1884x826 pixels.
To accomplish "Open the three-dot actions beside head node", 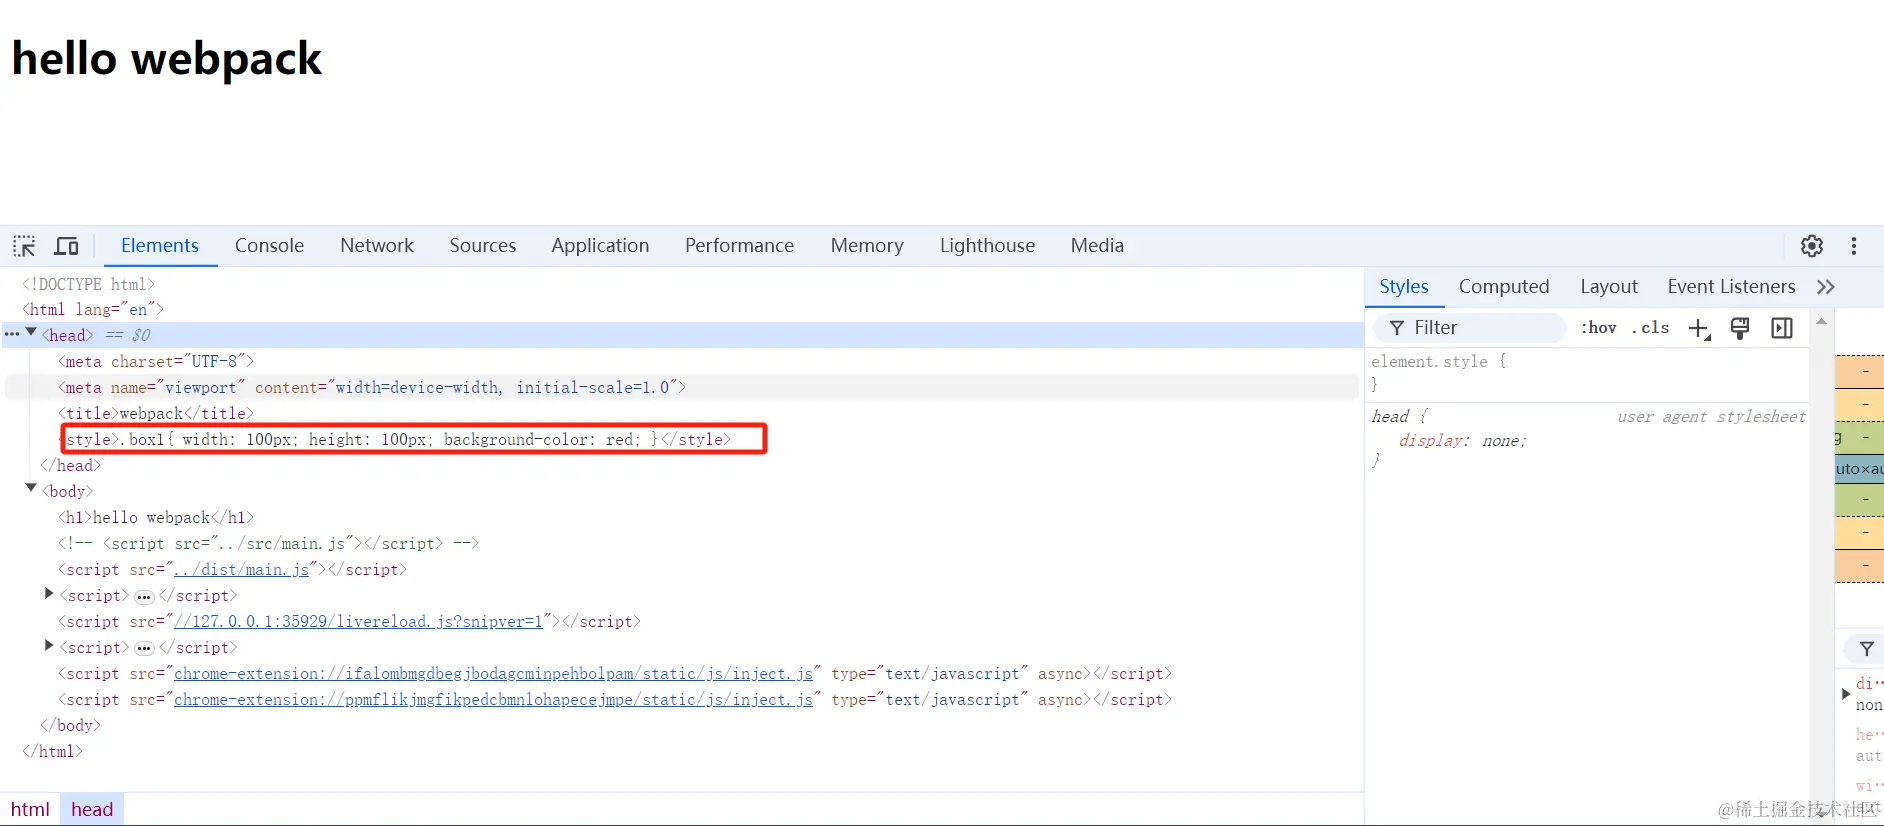I will 11,334.
